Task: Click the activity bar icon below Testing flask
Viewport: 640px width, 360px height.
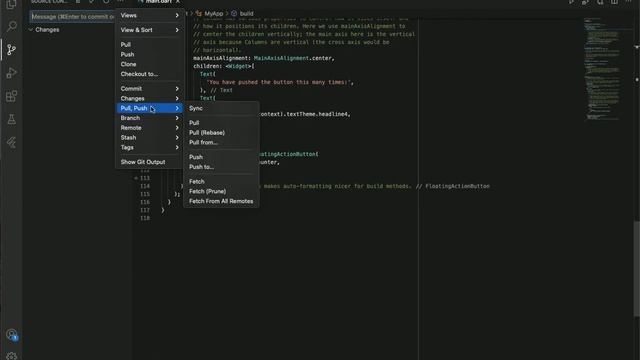Action: (x=11, y=142)
